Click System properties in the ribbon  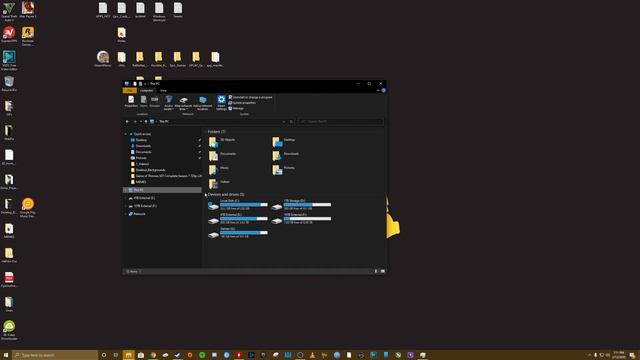coord(242,102)
